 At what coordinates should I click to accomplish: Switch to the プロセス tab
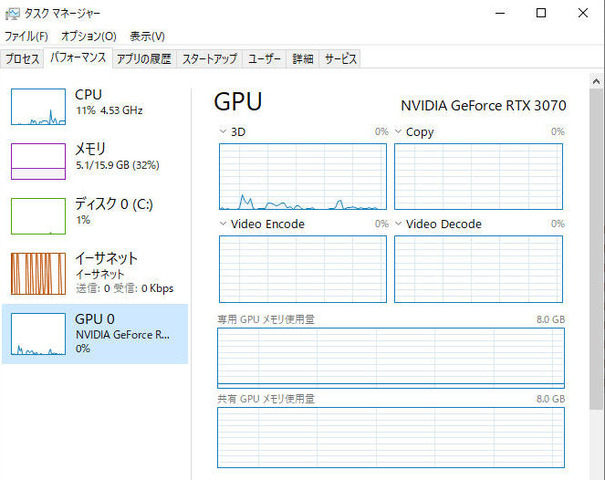[x=22, y=59]
